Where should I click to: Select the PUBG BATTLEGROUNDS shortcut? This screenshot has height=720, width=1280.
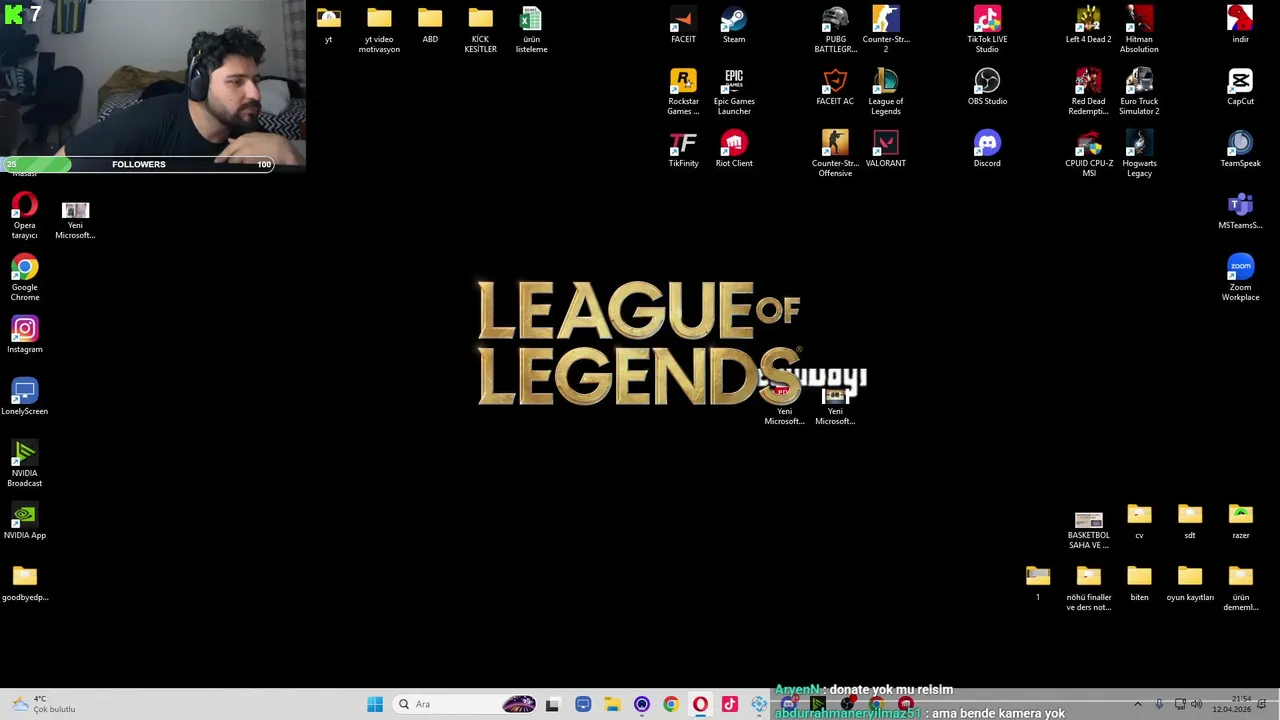click(835, 30)
